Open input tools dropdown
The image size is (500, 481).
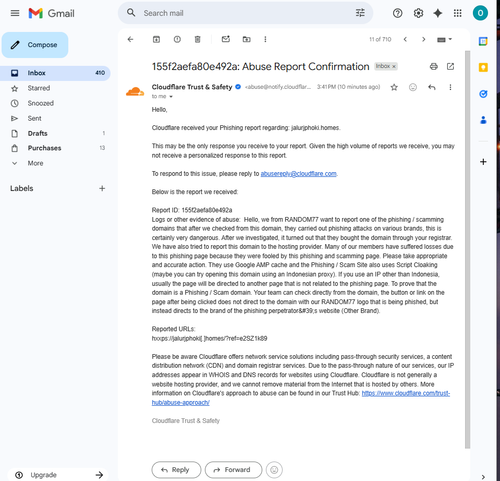(444, 40)
